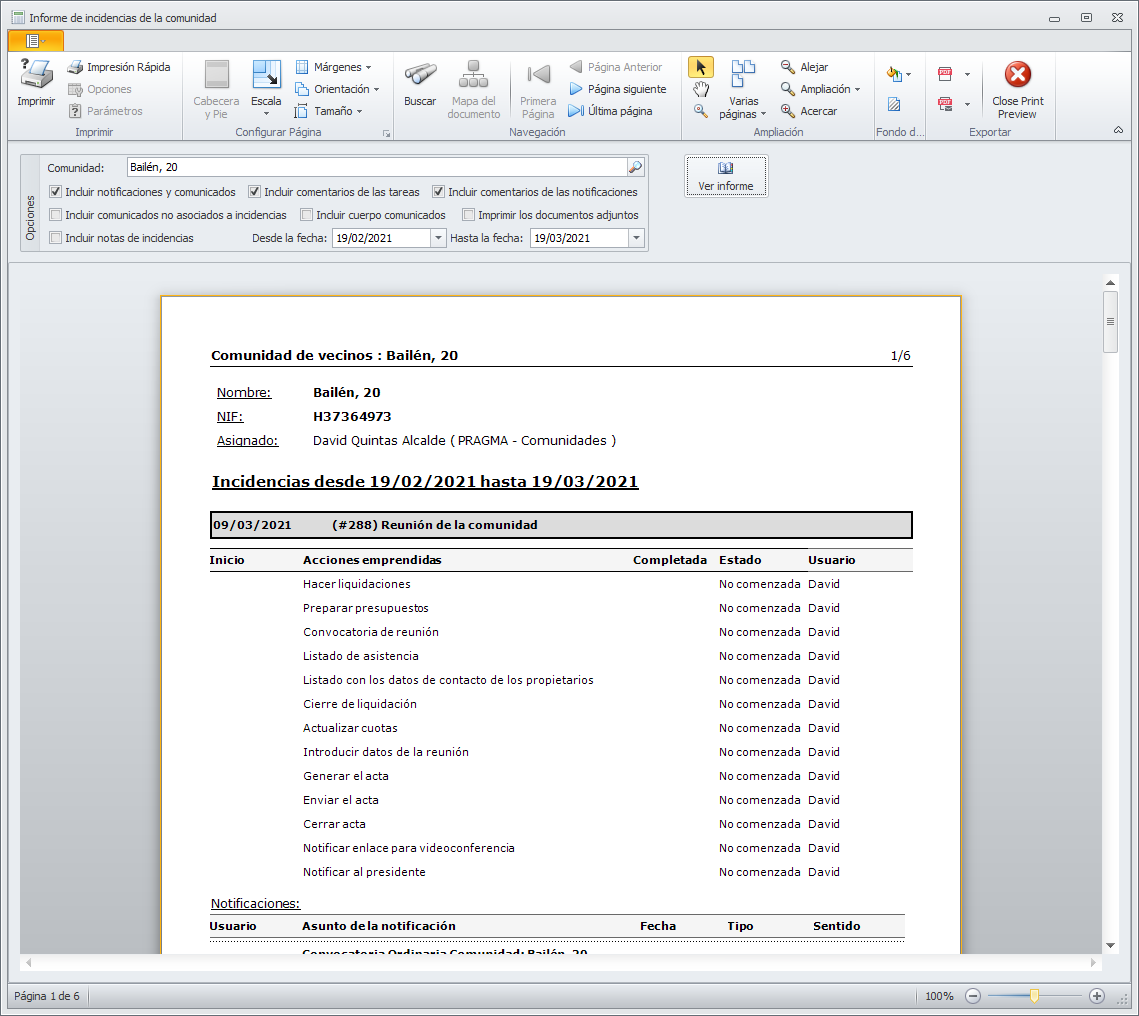Go to Página Anterior
Image resolution: width=1139 pixels, height=1016 pixels.
pos(615,67)
